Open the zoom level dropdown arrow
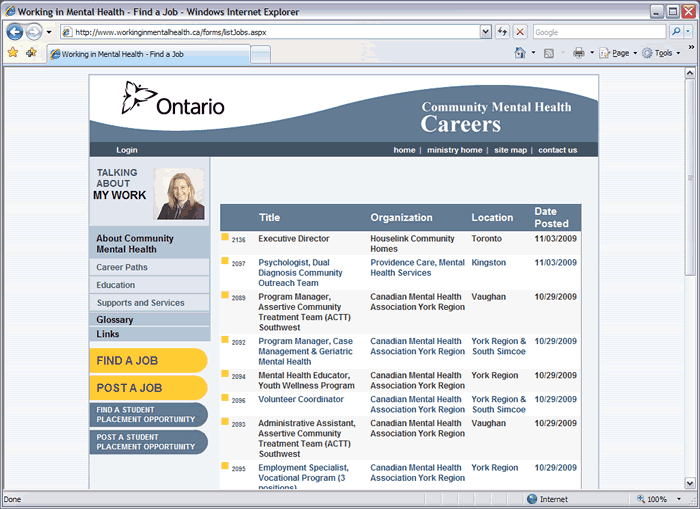The height and width of the screenshot is (509, 700). 679,499
